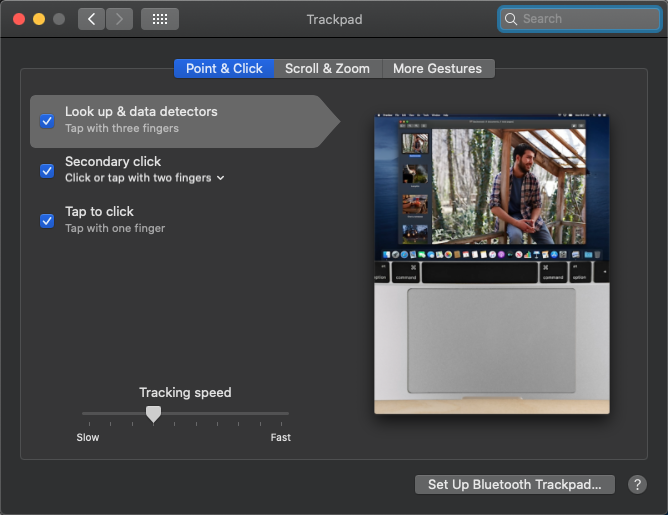
Task: Switch to the Scroll & Zoom tab
Action: coord(328,69)
